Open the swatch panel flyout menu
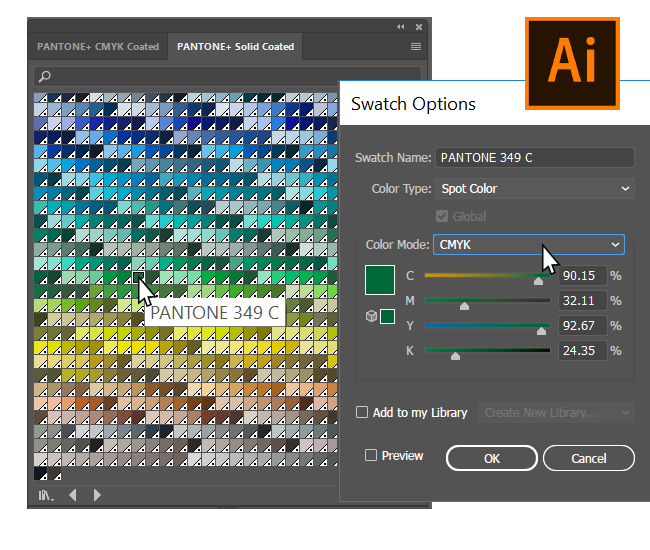The width and height of the screenshot is (650, 550). tap(416, 46)
